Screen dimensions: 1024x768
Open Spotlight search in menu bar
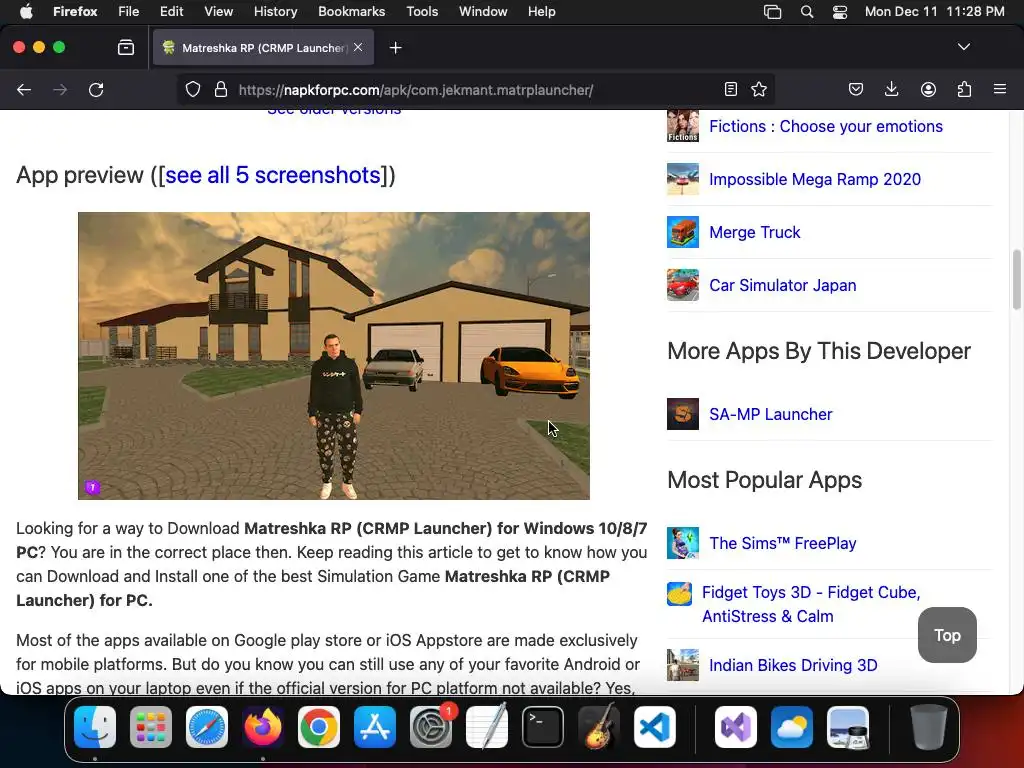(x=807, y=12)
